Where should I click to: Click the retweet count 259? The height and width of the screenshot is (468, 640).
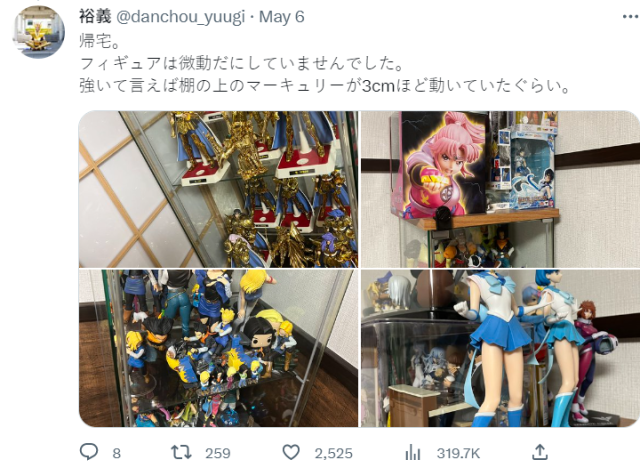click(218, 453)
